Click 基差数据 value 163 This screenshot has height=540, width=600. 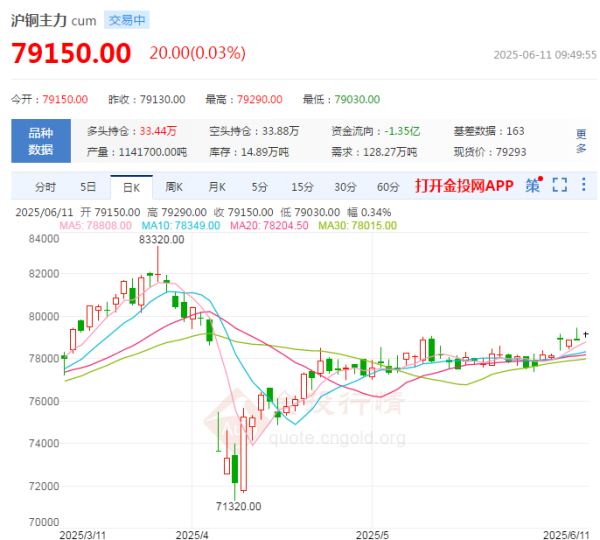(x=515, y=131)
